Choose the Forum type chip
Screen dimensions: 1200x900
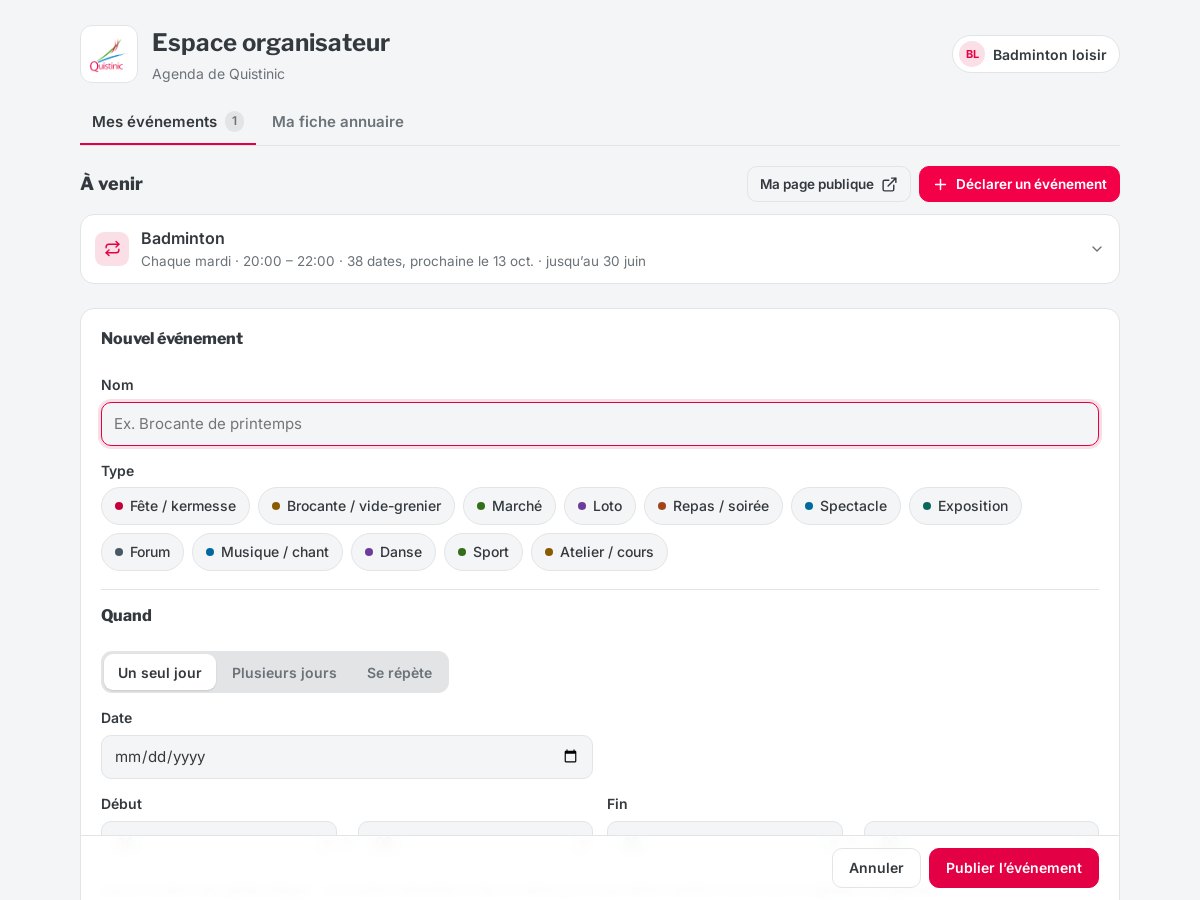(x=142, y=552)
